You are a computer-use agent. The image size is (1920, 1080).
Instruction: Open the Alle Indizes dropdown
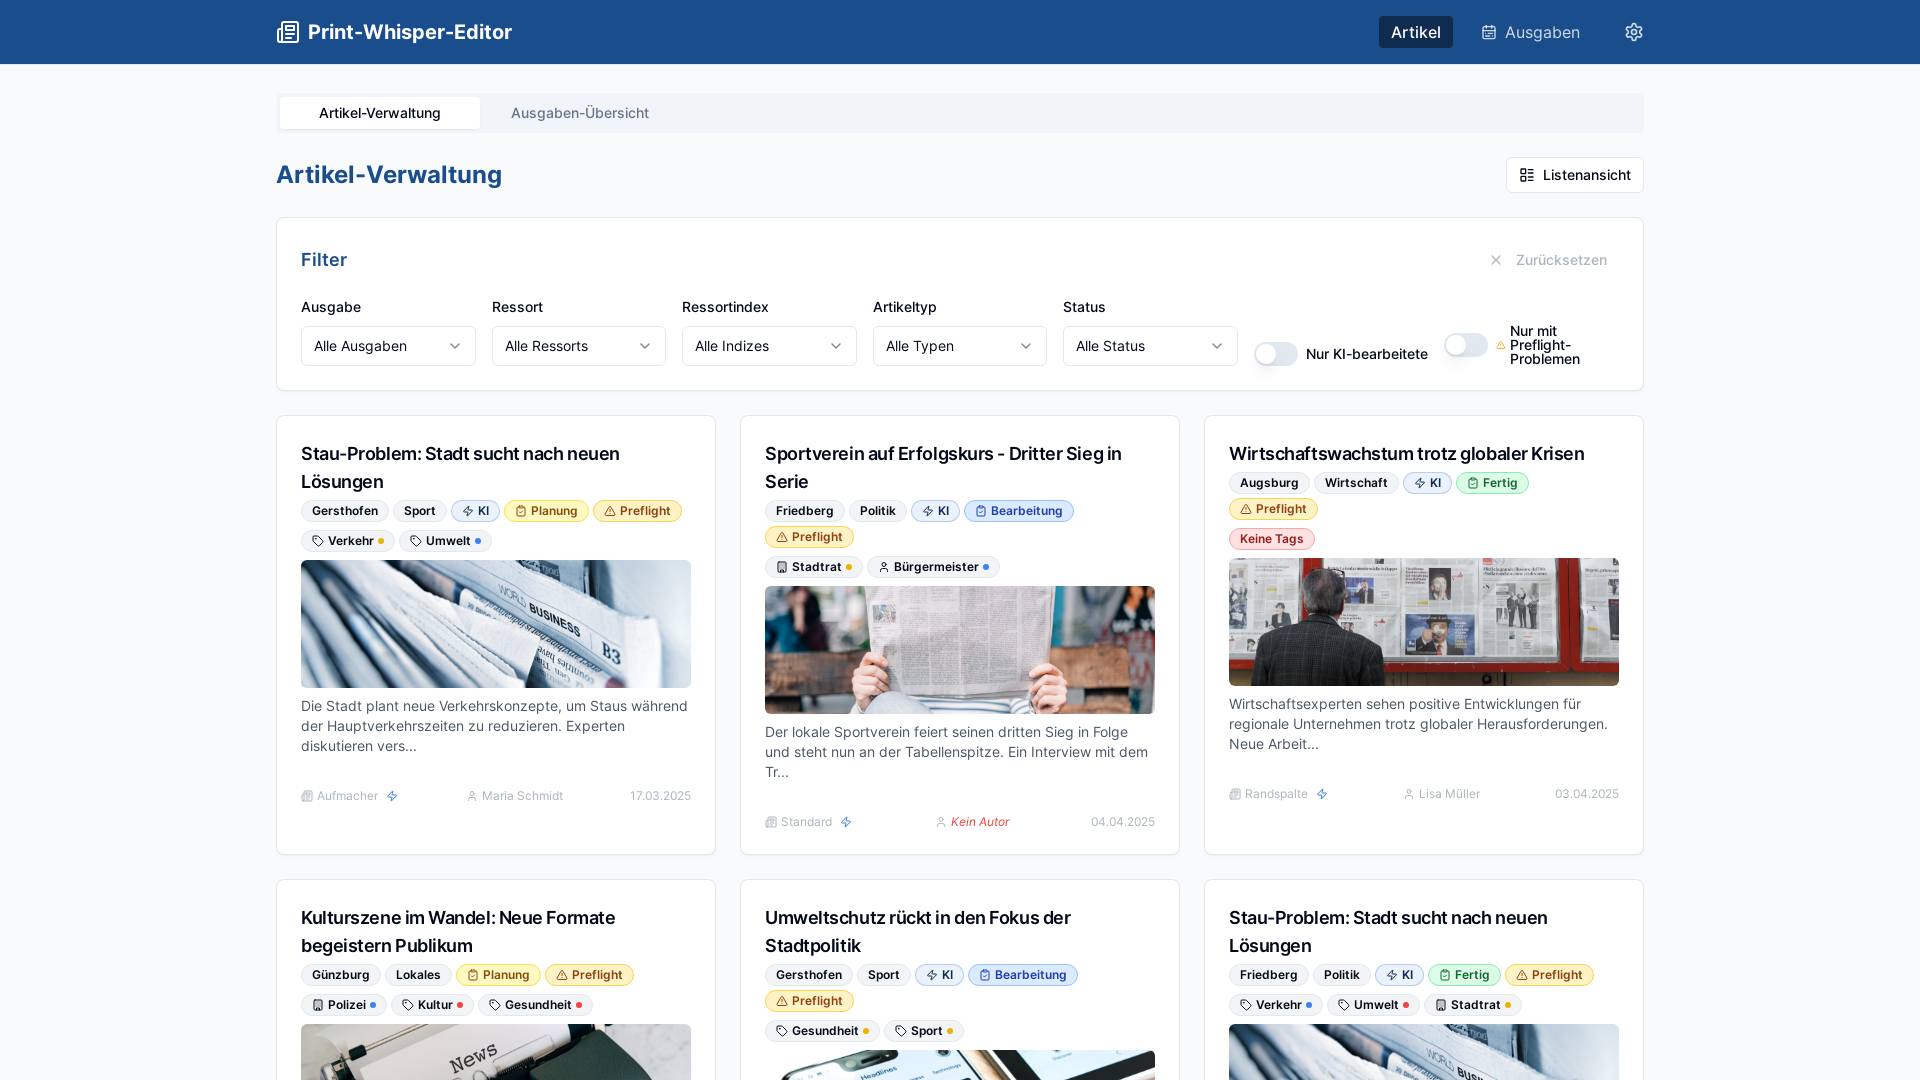[769, 346]
